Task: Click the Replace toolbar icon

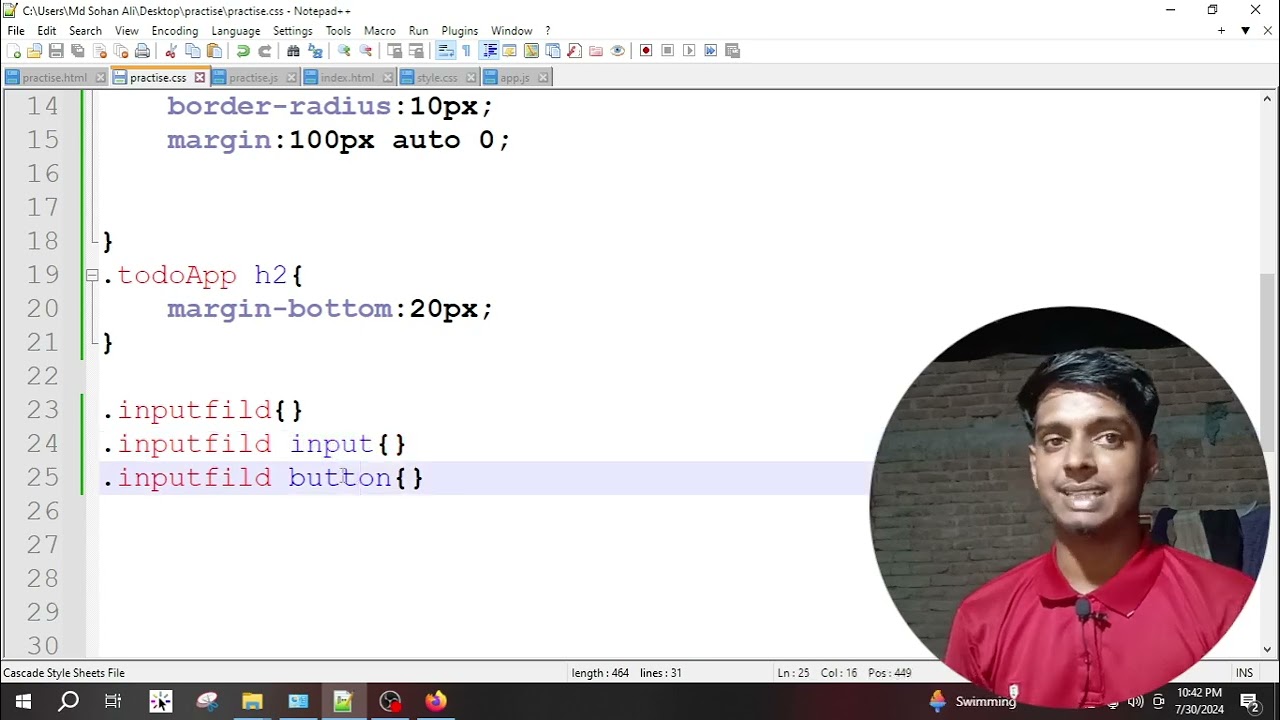Action: coord(315,51)
